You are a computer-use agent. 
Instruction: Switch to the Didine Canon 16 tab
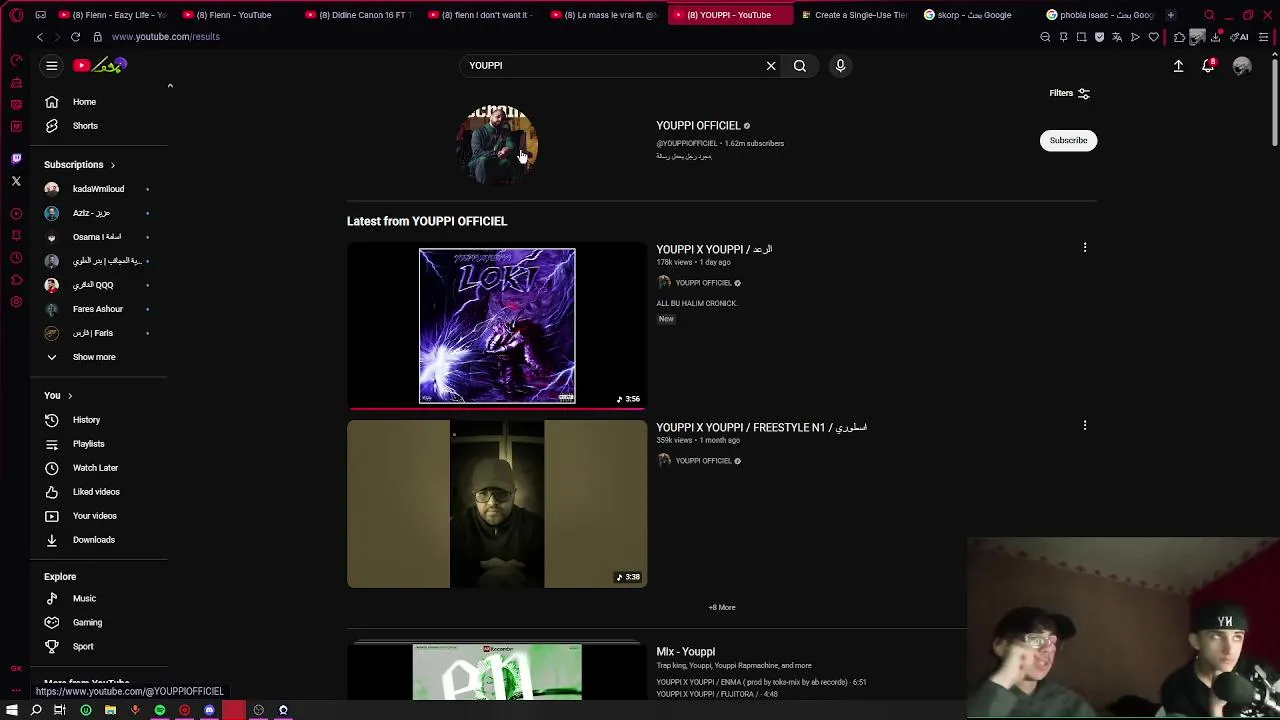click(x=360, y=15)
